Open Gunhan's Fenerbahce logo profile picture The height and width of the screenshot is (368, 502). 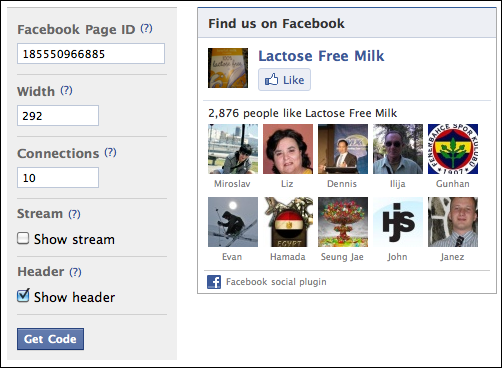453,149
